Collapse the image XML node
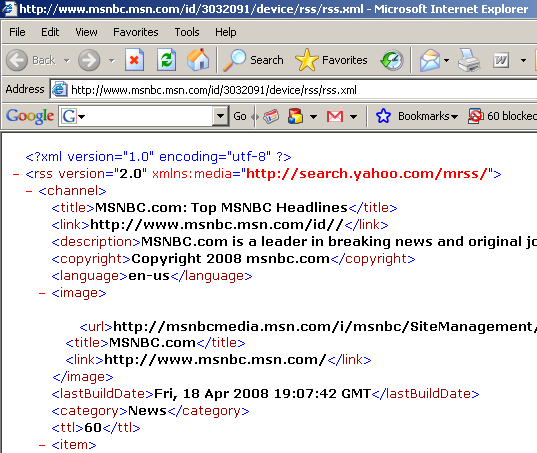The image size is (537, 453). [x=42, y=293]
